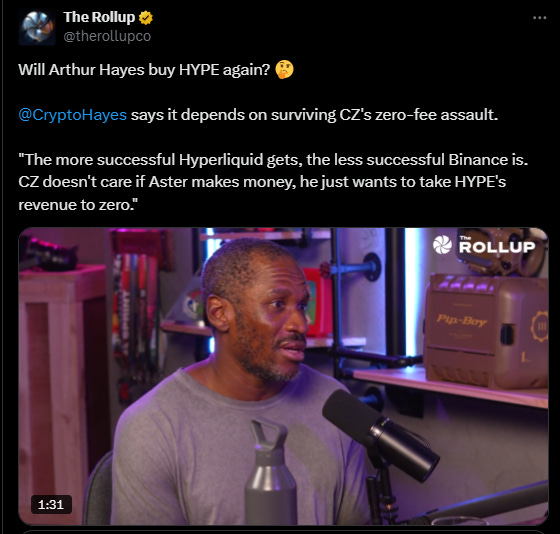Open The Rollup profile avatar
The height and width of the screenshot is (534, 560).
[37, 28]
